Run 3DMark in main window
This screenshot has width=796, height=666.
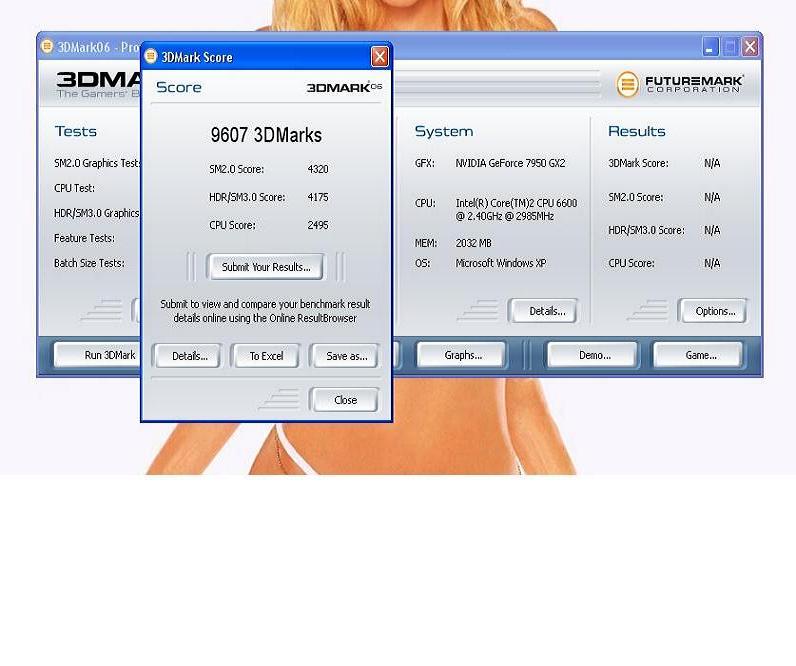pyautogui.click(x=98, y=355)
